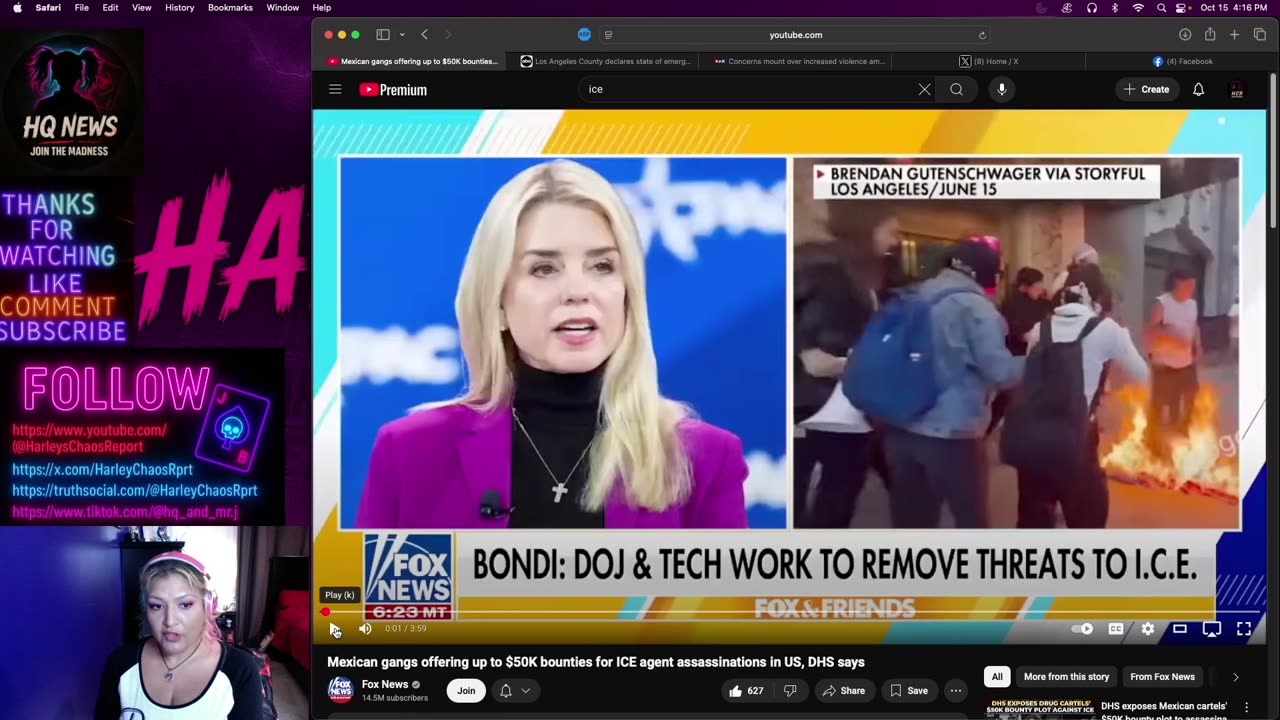Submit search with magnifier button
Viewport: 1280px width, 720px height.
coord(957,89)
